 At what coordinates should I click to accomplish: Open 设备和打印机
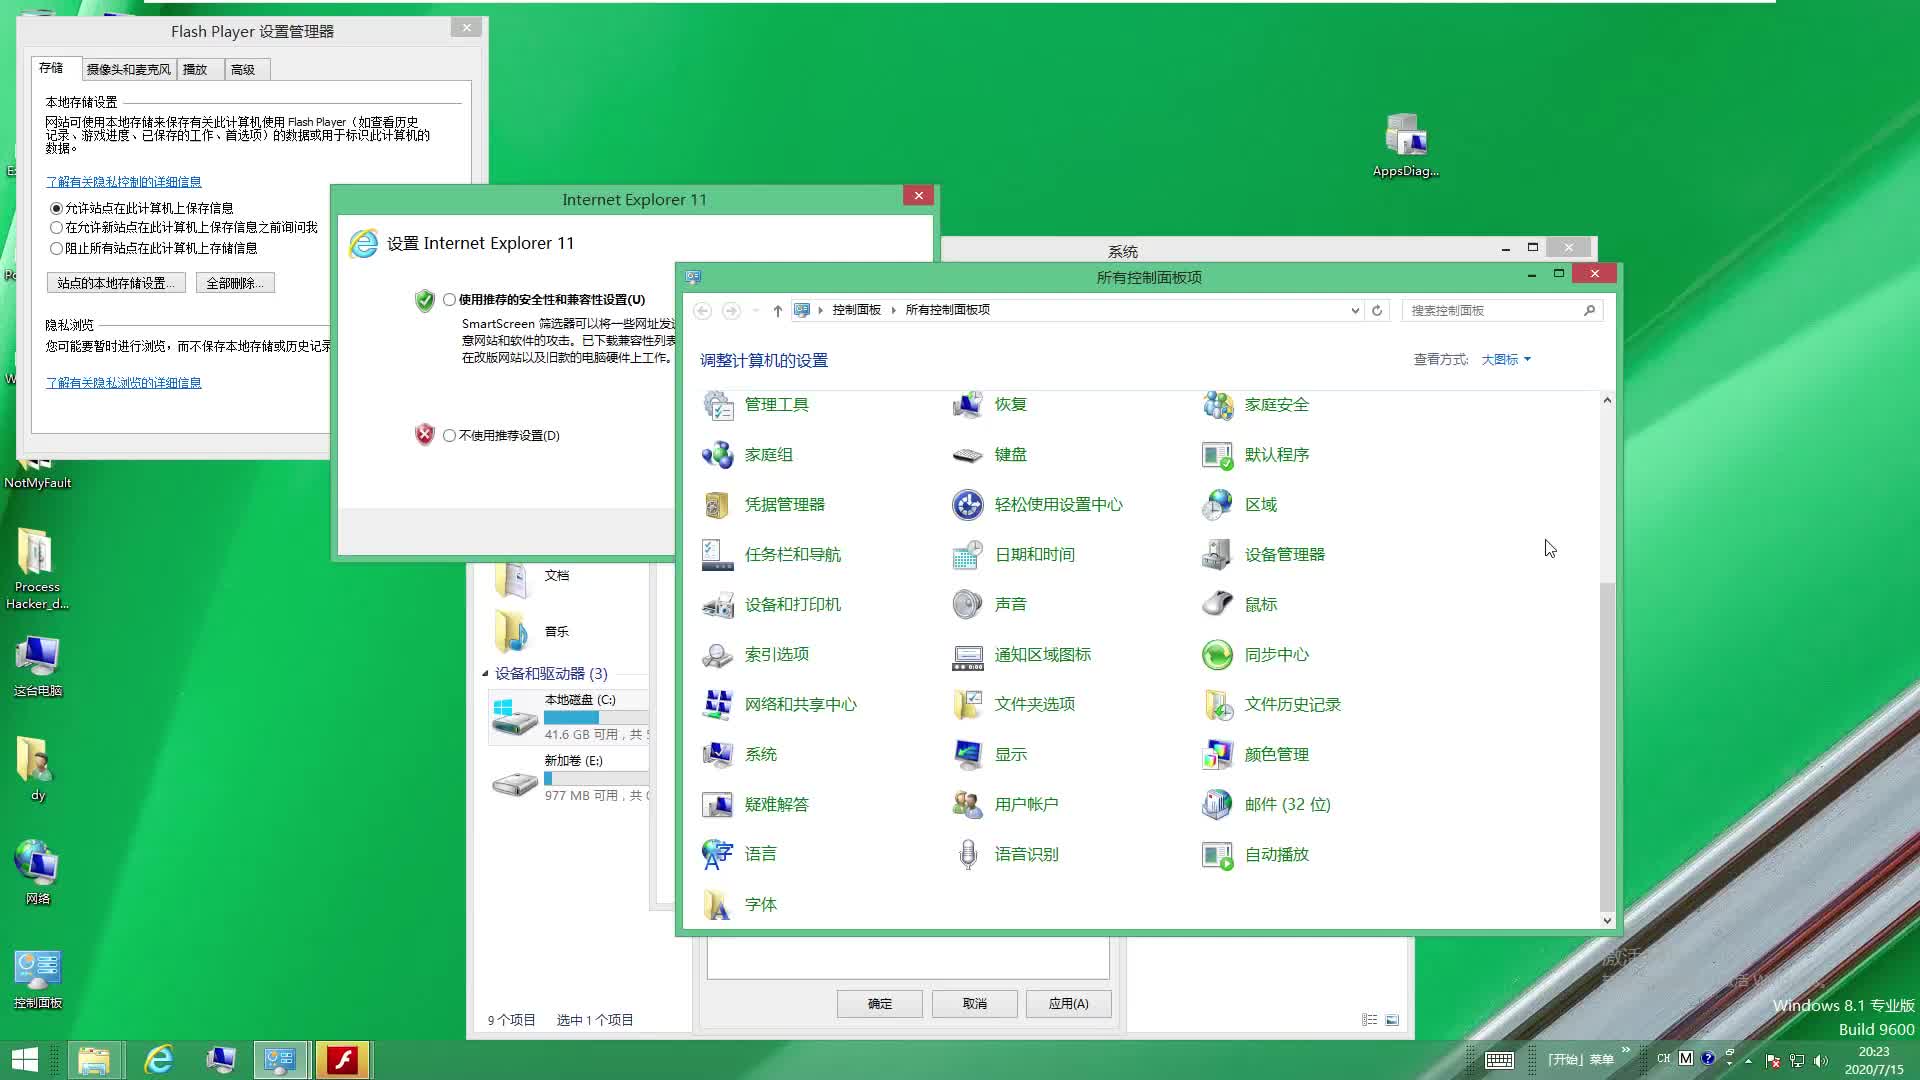(x=771, y=605)
